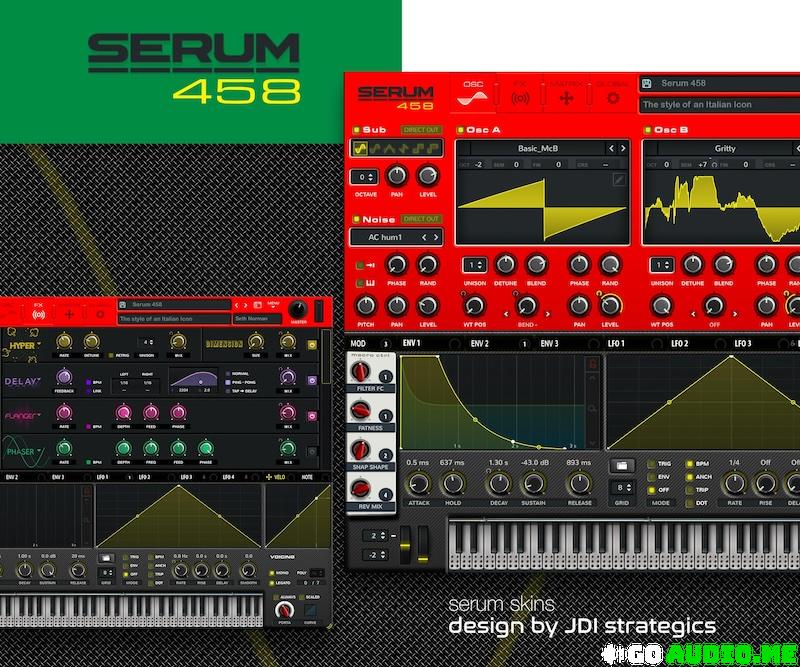Go to previous preset in FX window
This screenshot has height=667, width=800.
point(236,305)
